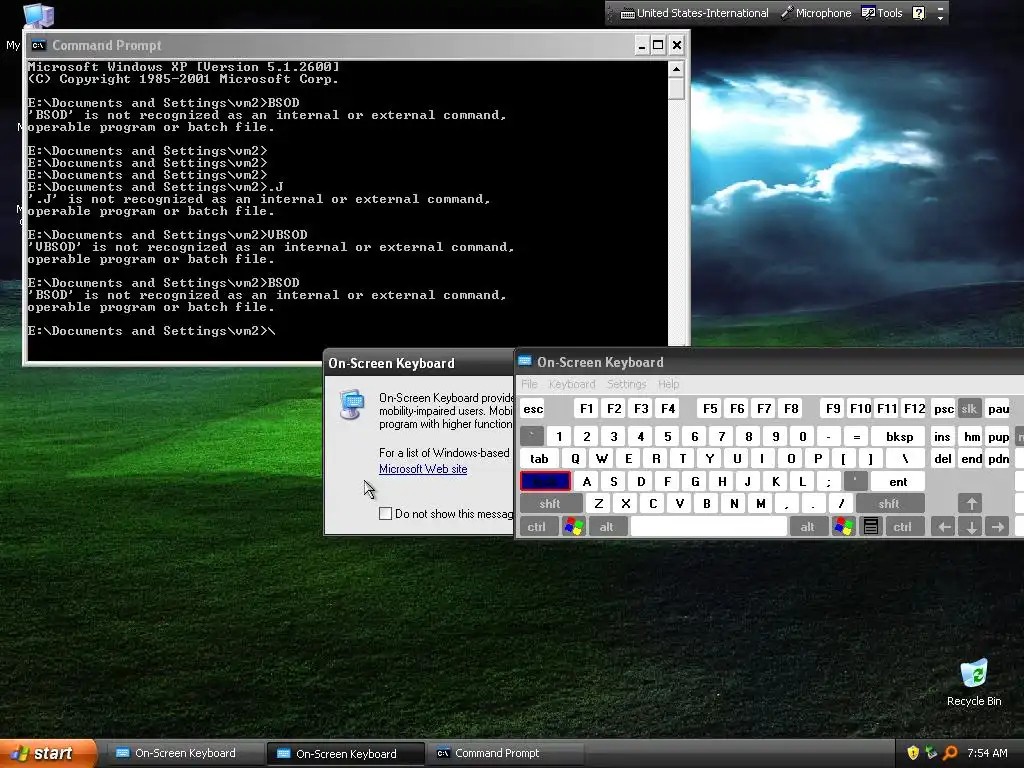Click the right arrow key on keyboard
This screenshot has height=768, width=1024.
click(x=997, y=526)
